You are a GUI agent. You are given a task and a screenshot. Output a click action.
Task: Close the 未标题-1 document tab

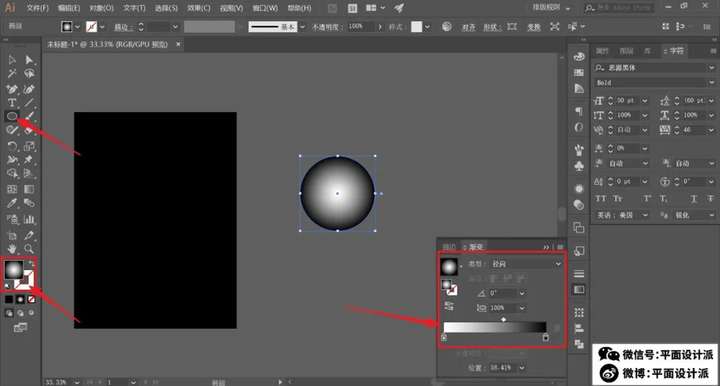tap(178, 44)
